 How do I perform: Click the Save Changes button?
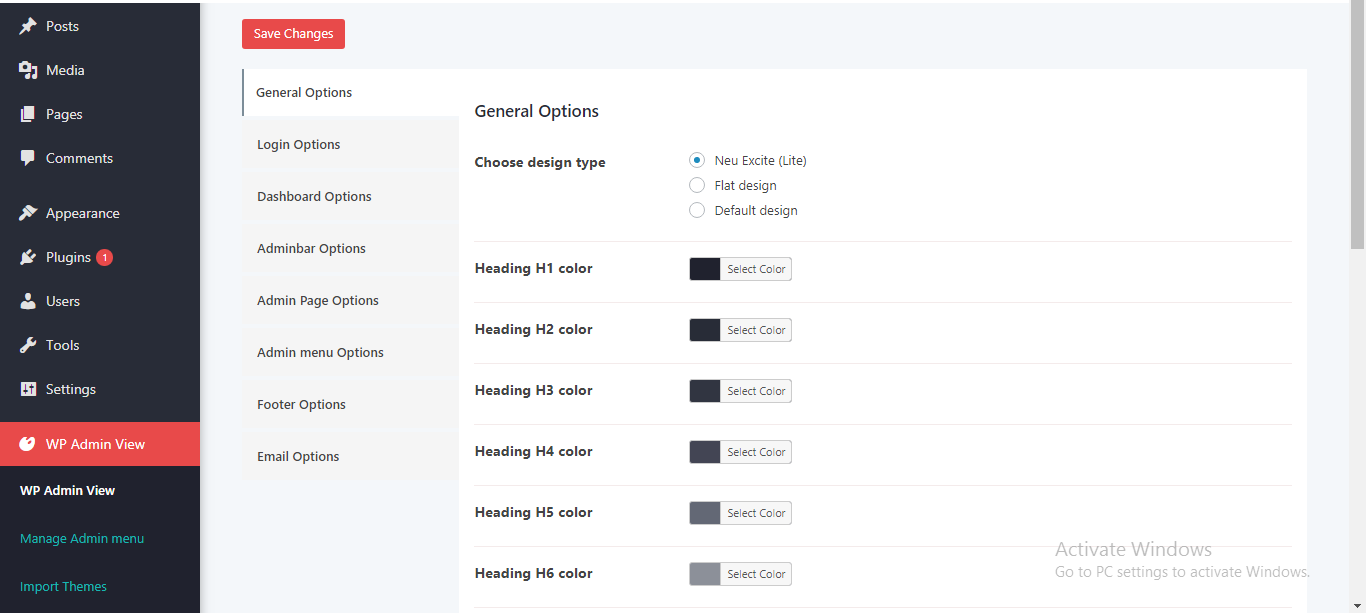293,33
